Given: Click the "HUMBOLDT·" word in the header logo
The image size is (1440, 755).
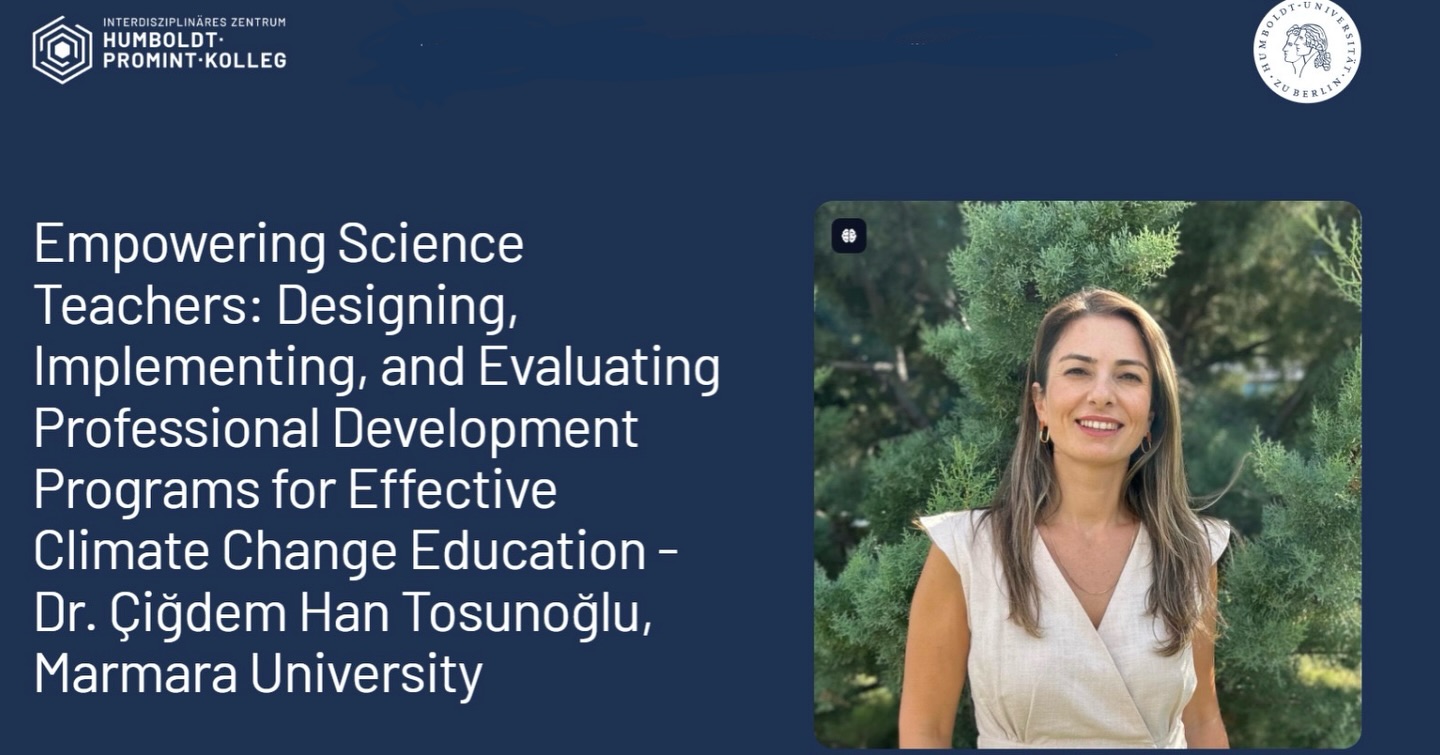Looking at the screenshot, I should click(163, 41).
